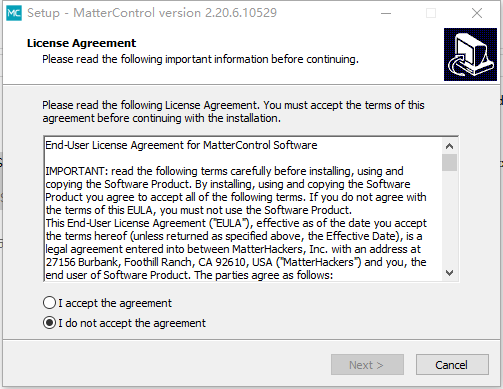Click the "You must accept the terms" instruction text
Screen dimensions: 503x389
(344, 105)
